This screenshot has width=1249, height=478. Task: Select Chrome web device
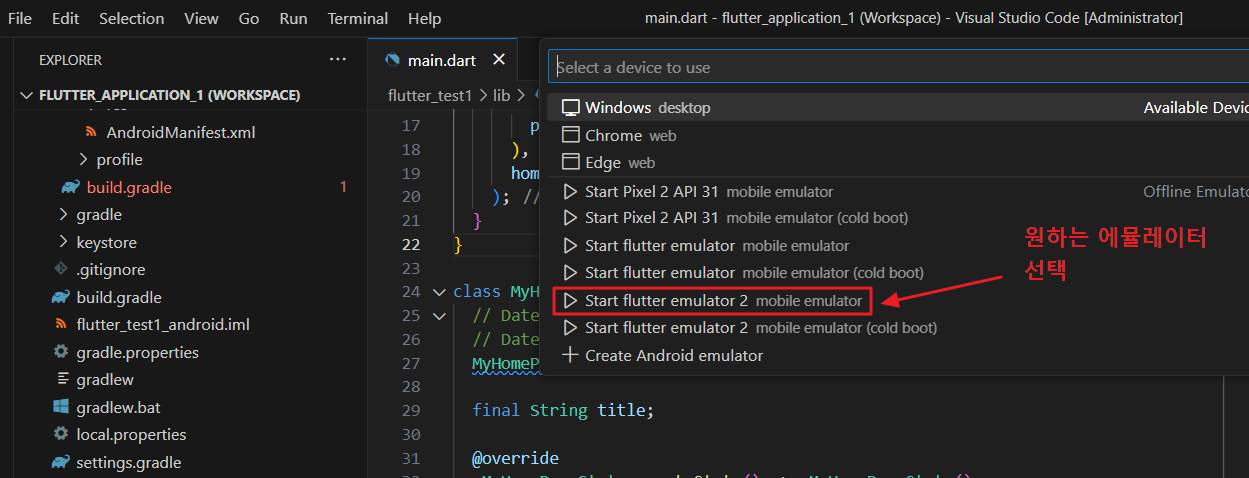(x=898, y=135)
